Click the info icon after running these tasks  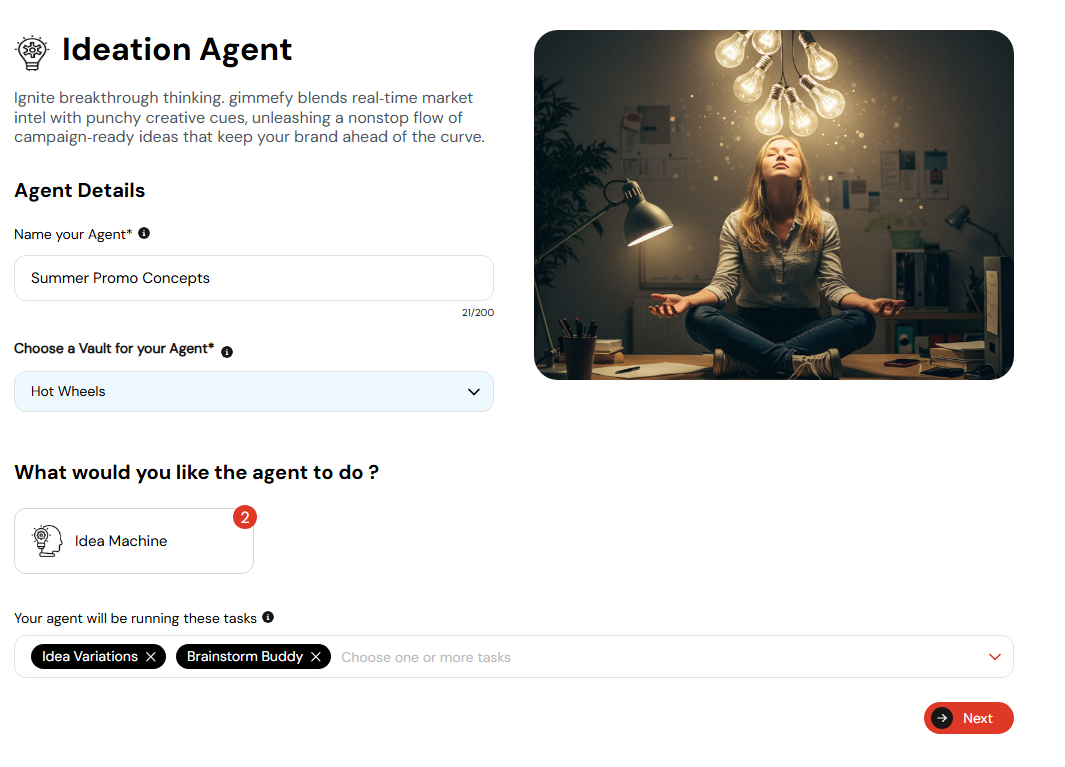[x=268, y=617]
